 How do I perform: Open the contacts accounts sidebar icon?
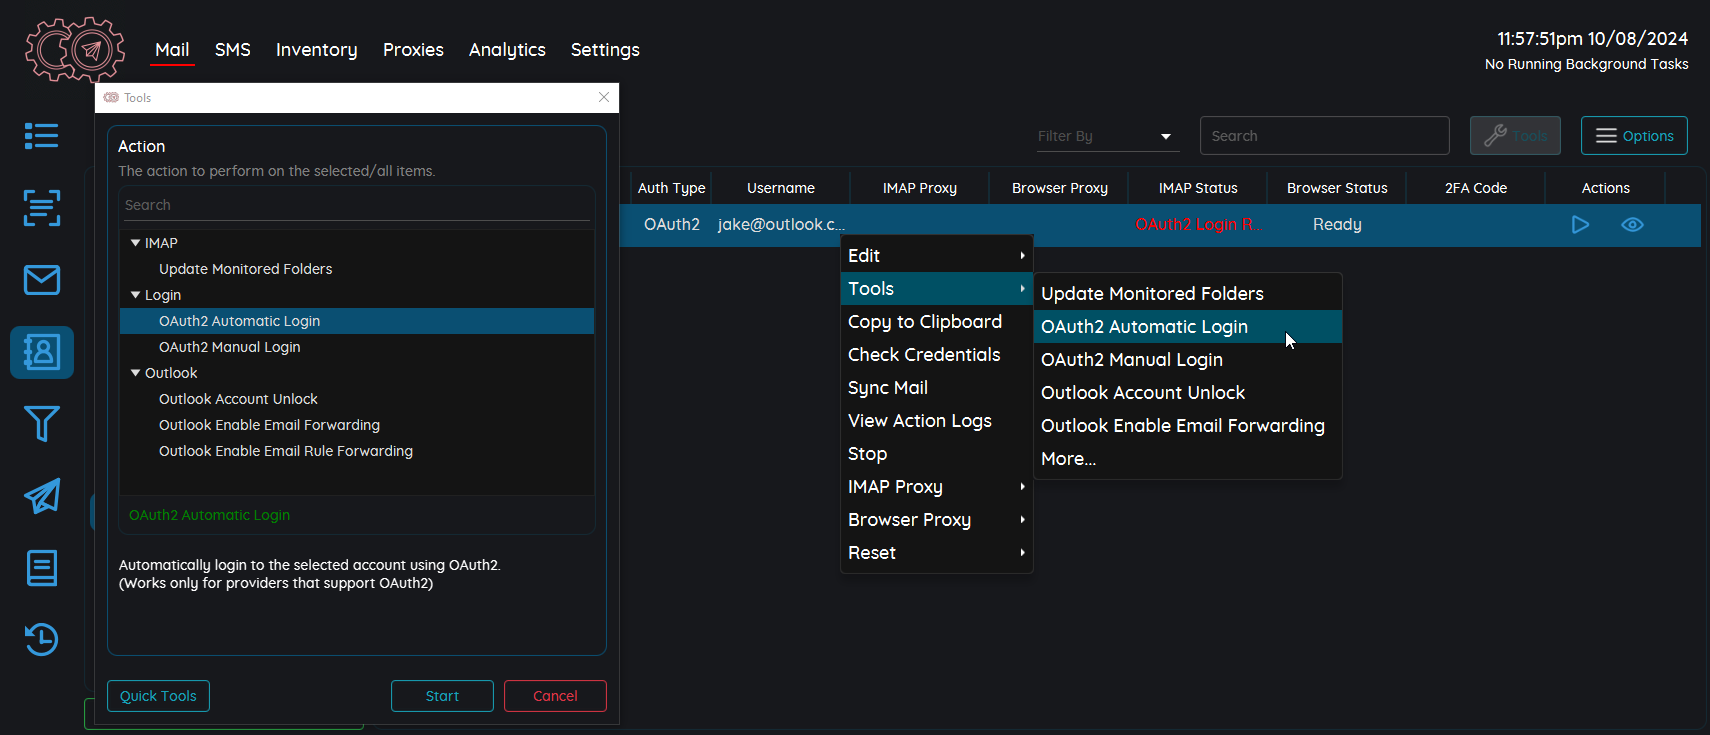(41, 352)
